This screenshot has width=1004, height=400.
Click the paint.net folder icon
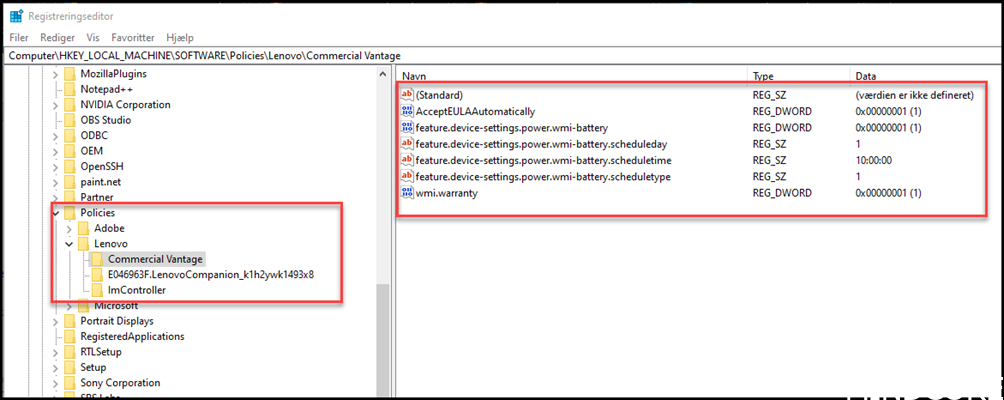pyautogui.click(x=69, y=181)
